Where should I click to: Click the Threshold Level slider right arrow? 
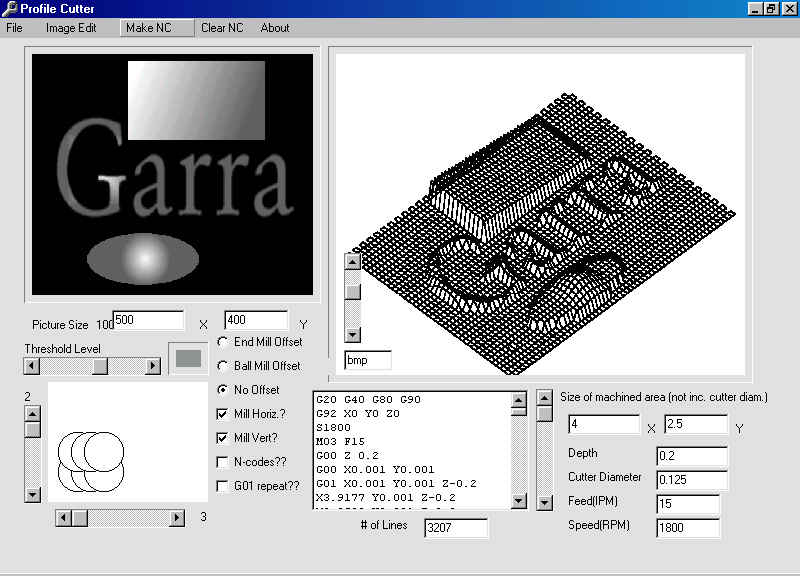coord(152,367)
